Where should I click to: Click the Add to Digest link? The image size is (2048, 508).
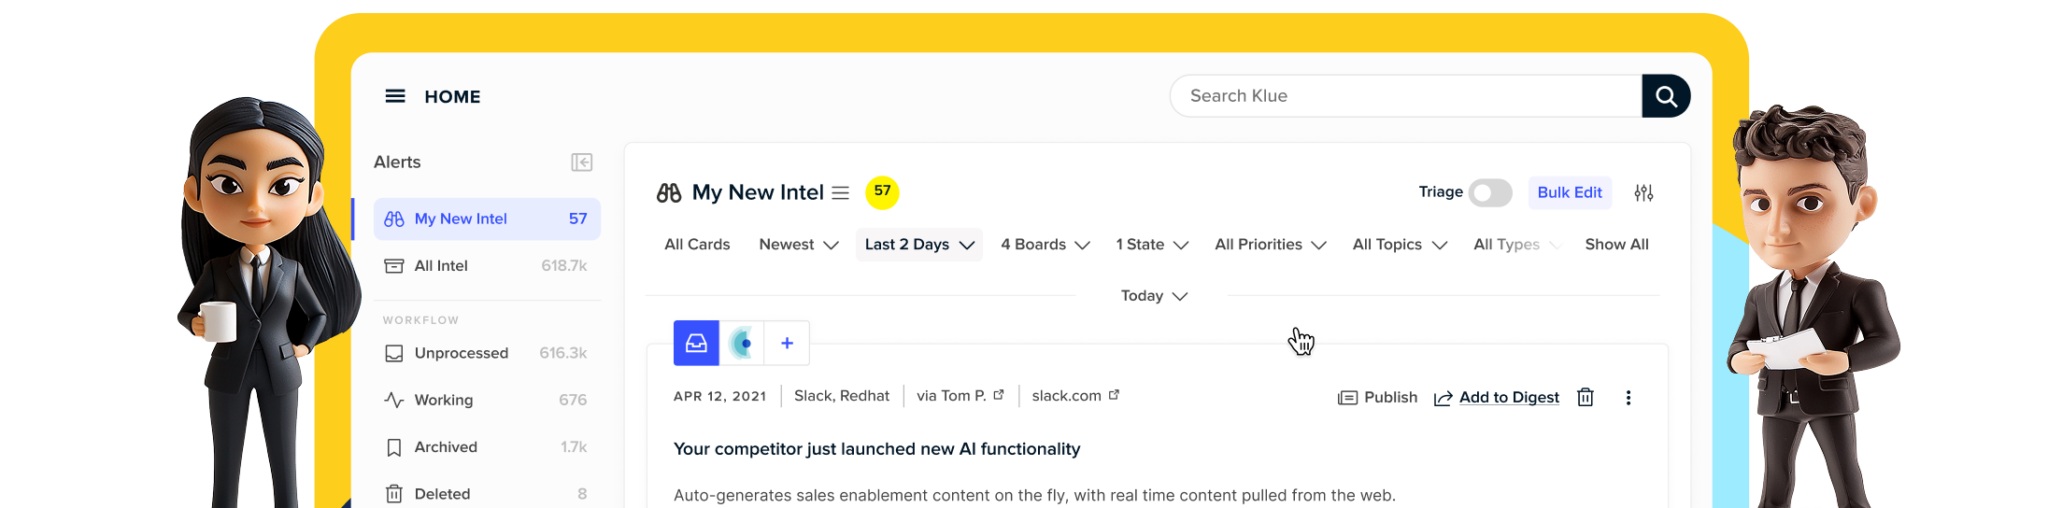tap(1508, 397)
